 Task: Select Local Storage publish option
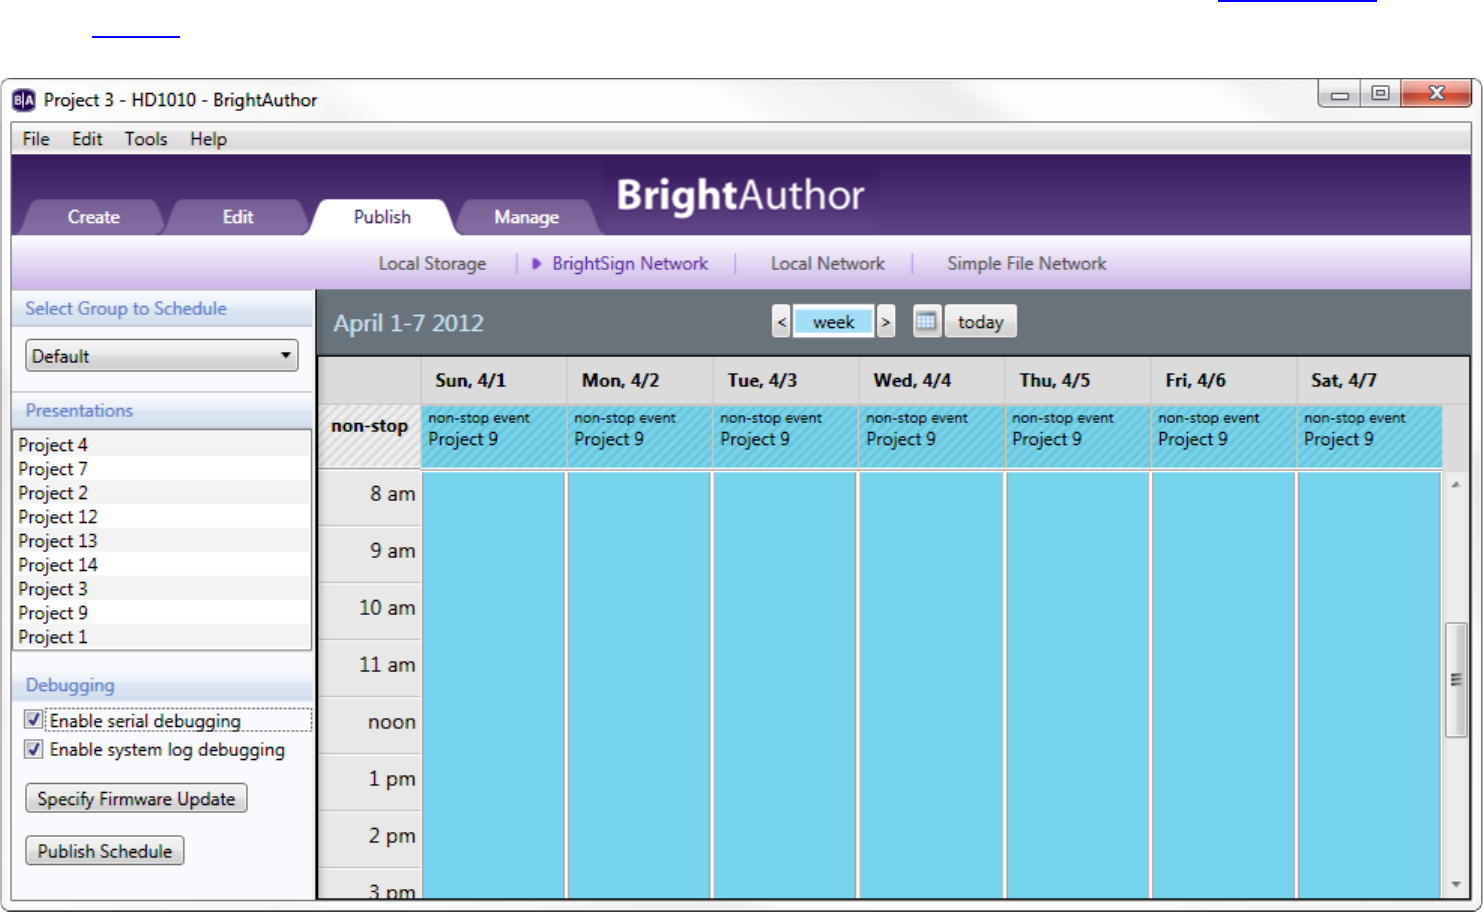432,264
